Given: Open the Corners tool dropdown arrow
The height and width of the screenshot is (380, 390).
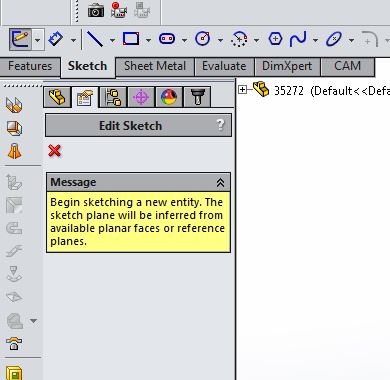Looking at the screenshot, I should (x=33, y=321).
